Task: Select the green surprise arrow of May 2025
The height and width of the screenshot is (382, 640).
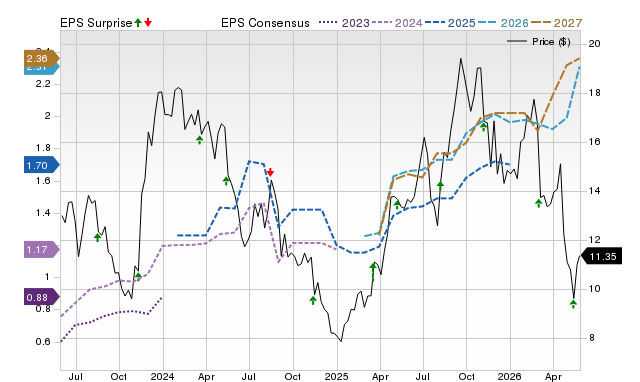Action: pos(398,205)
